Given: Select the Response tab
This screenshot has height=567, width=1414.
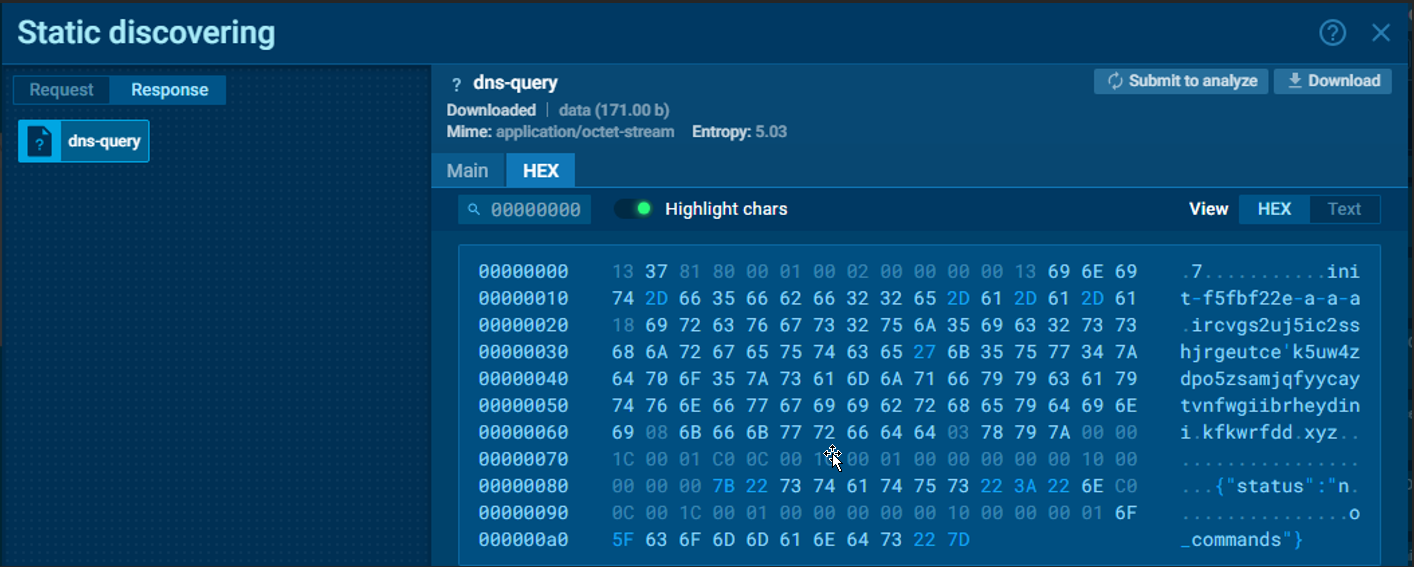Looking at the screenshot, I should (x=169, y=90).
